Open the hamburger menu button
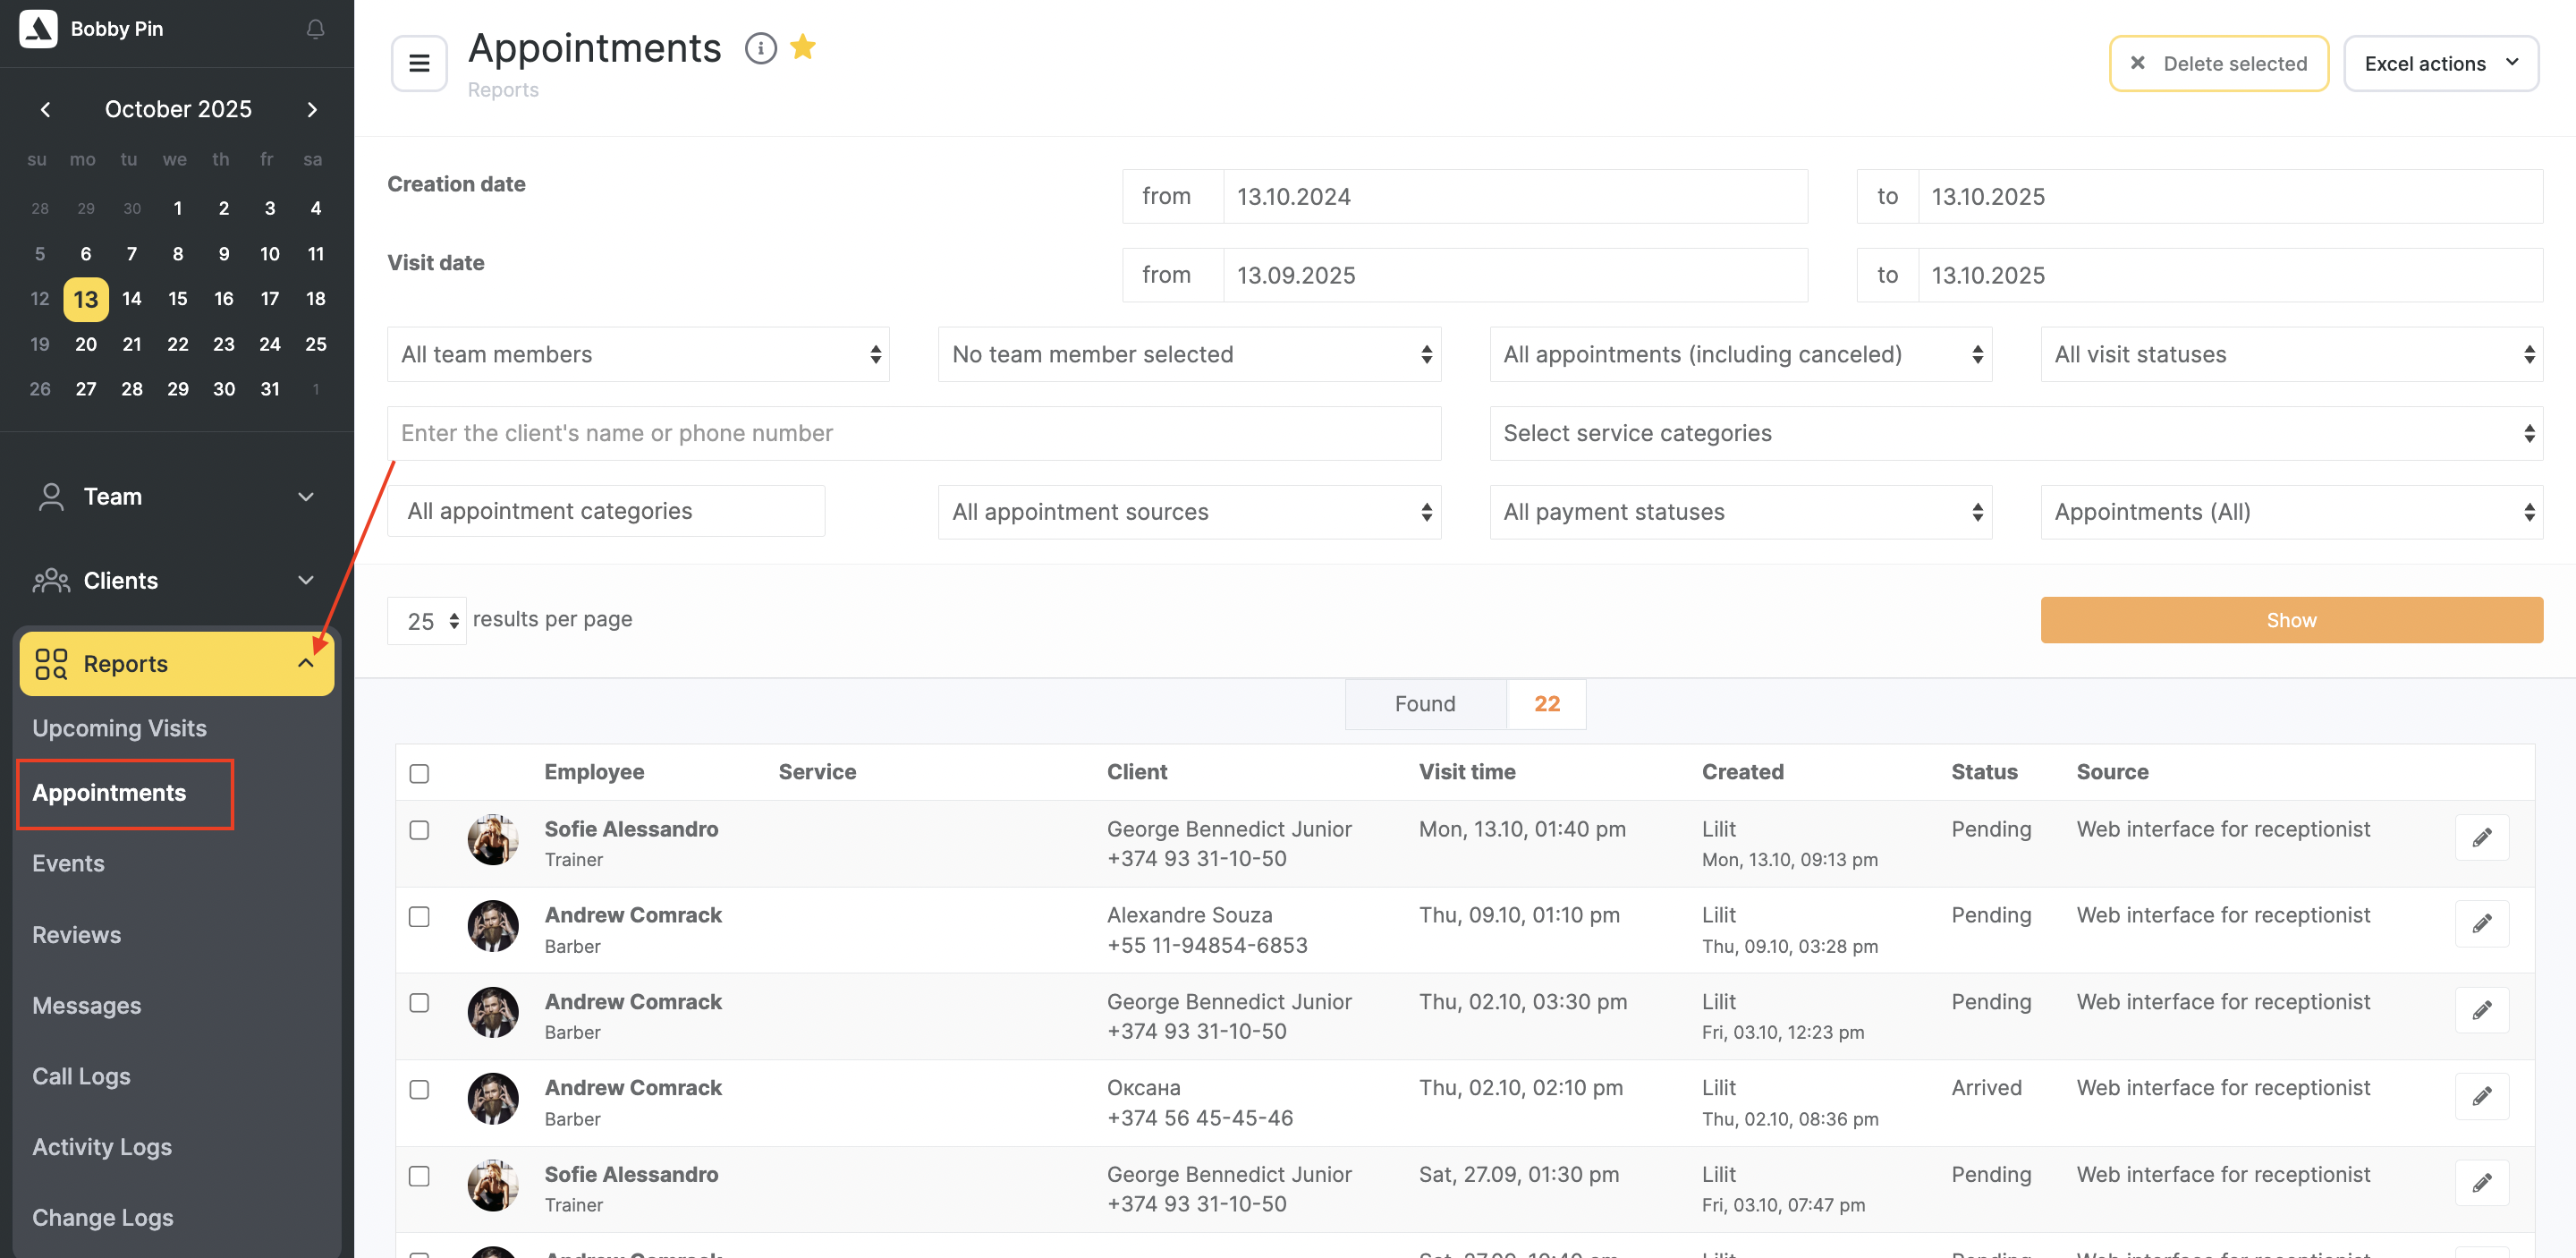 419,64
